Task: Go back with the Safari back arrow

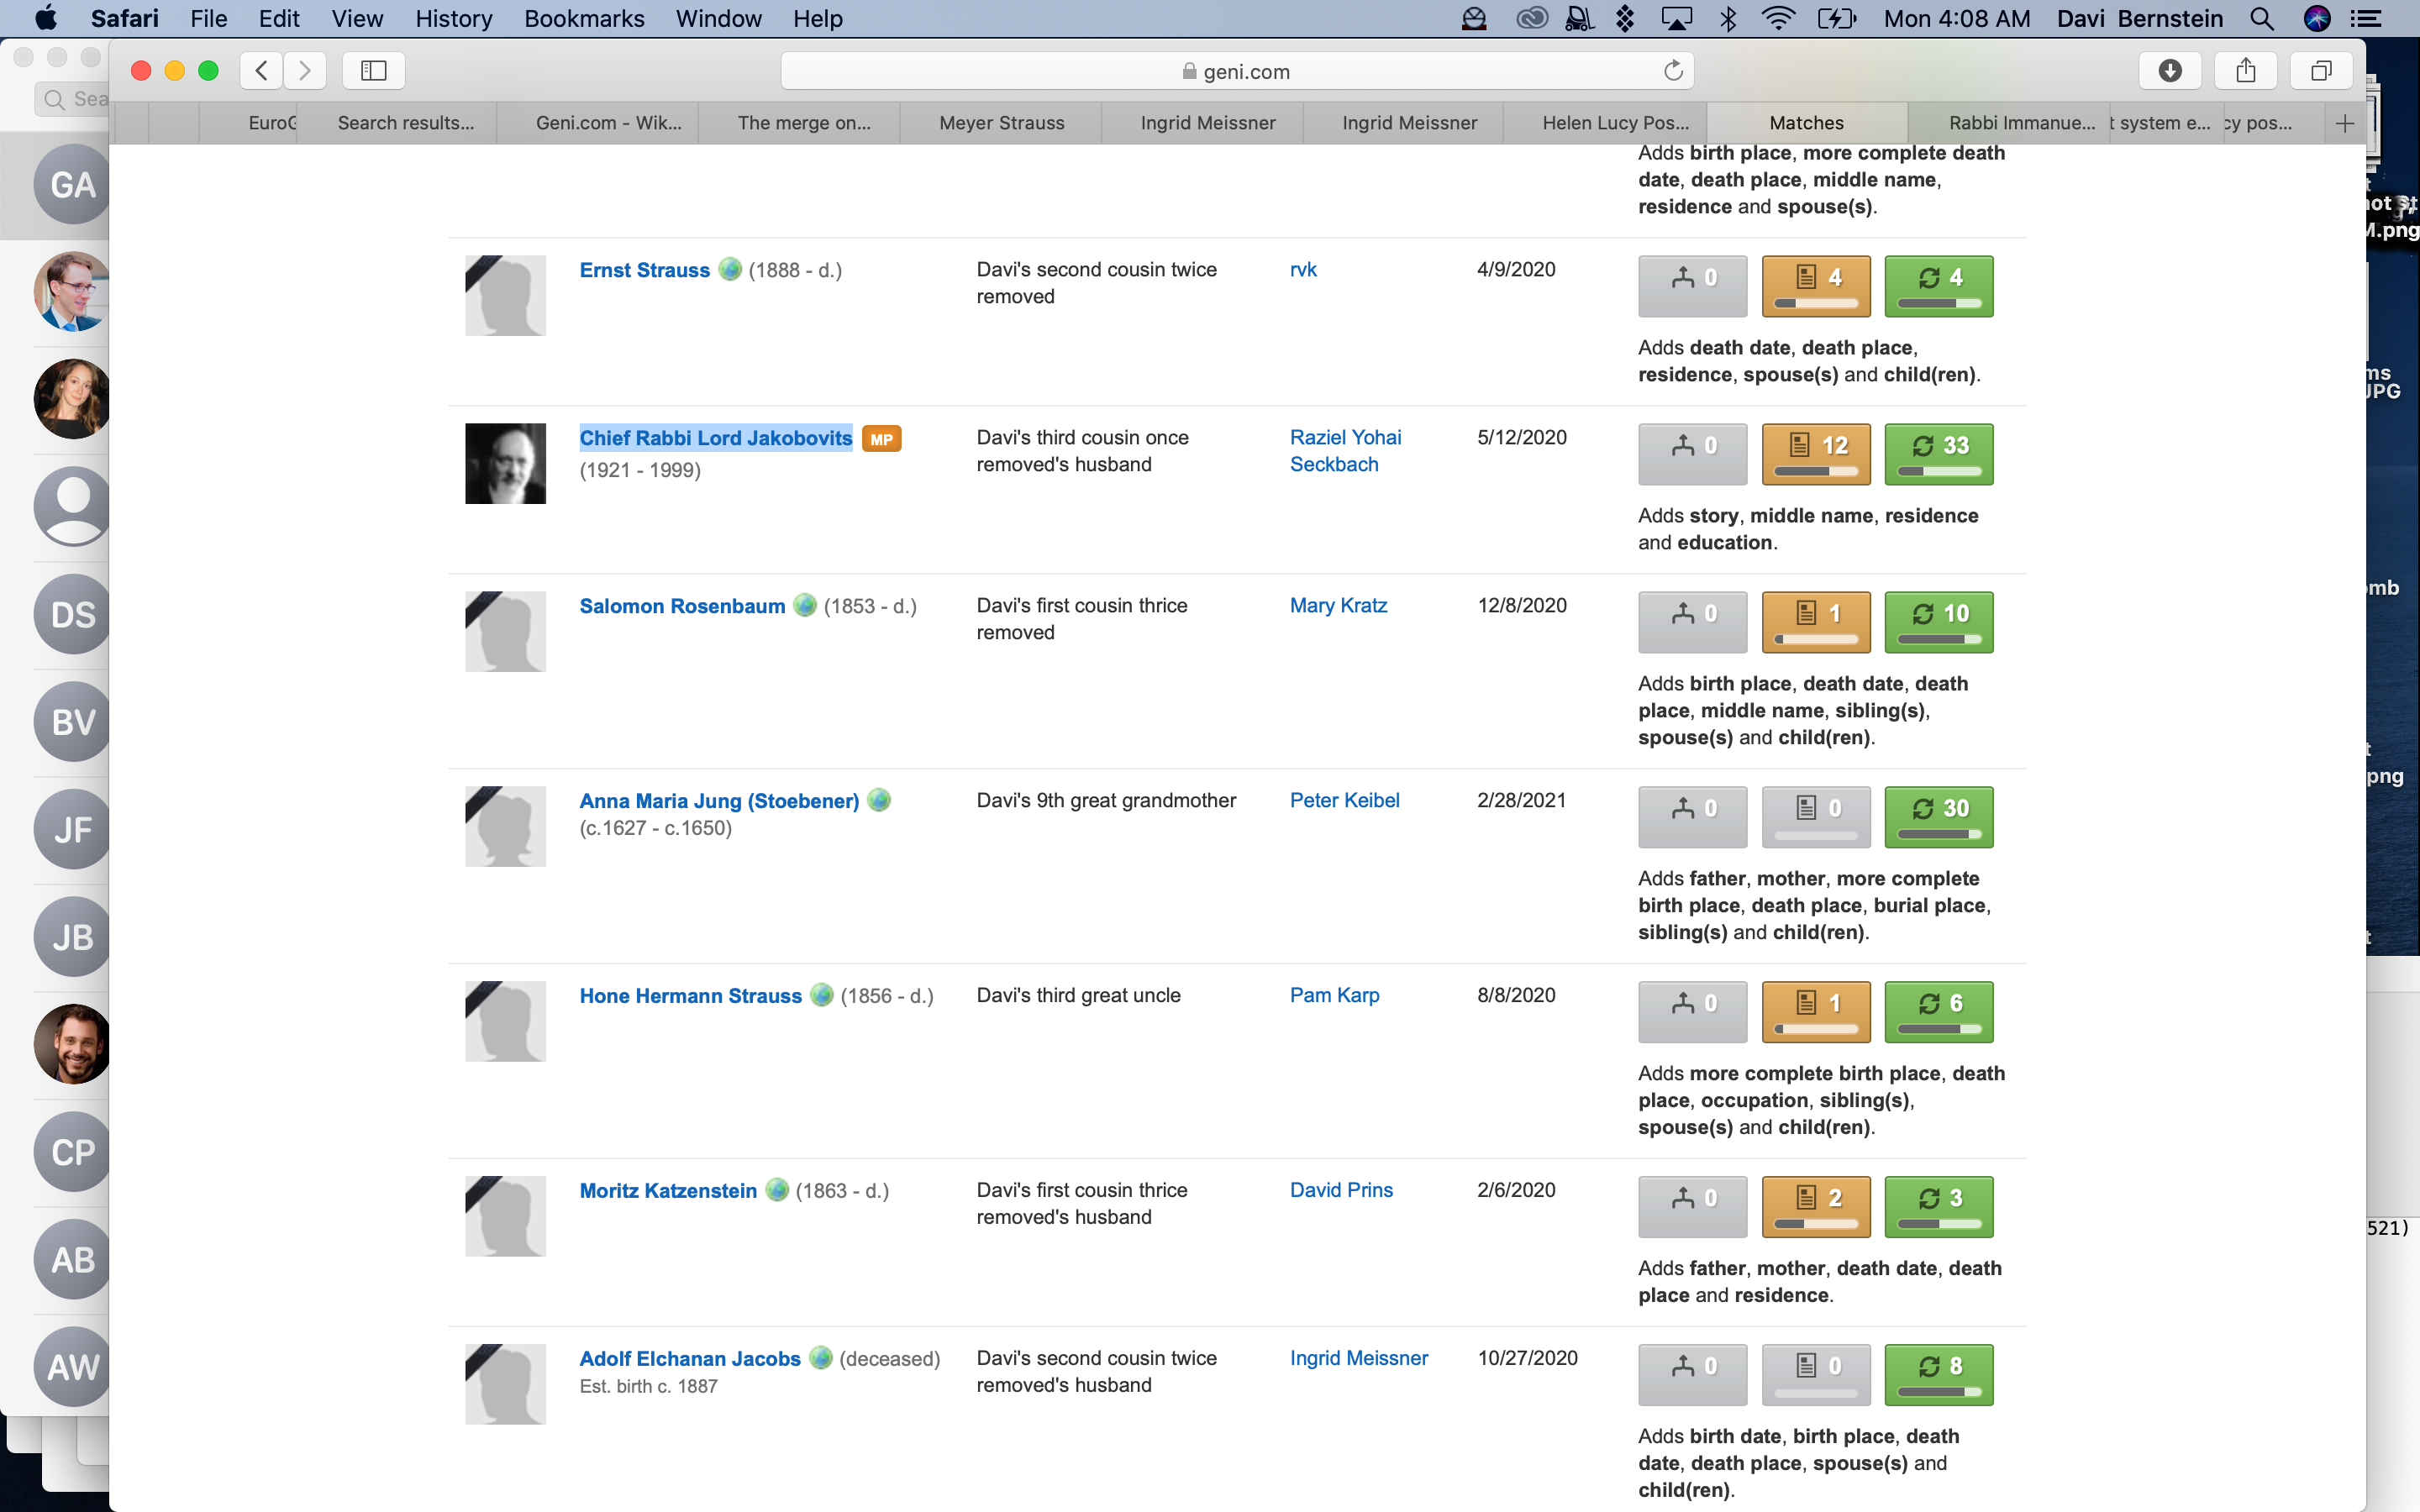Action: [x=262, y=70]
